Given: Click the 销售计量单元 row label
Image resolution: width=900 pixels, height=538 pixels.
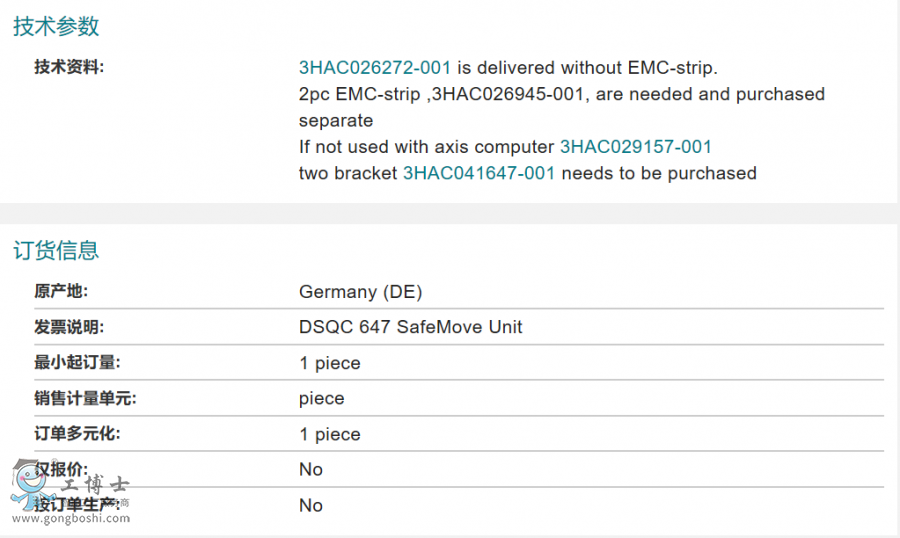Looking at the screenshot, I should tap(85, 398).
